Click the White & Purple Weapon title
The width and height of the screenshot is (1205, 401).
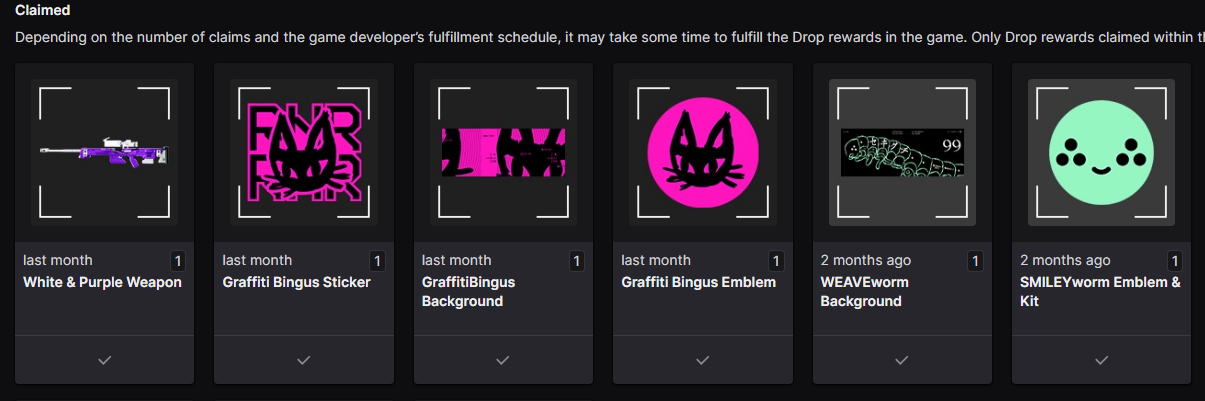[x=102, y=282]
